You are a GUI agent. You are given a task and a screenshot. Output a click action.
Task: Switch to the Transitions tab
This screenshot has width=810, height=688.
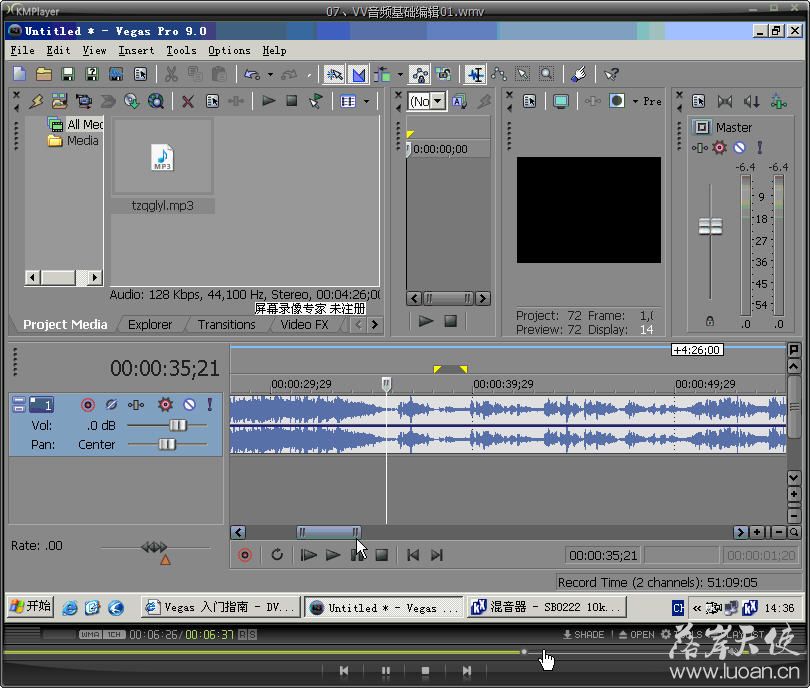point(226,325)
